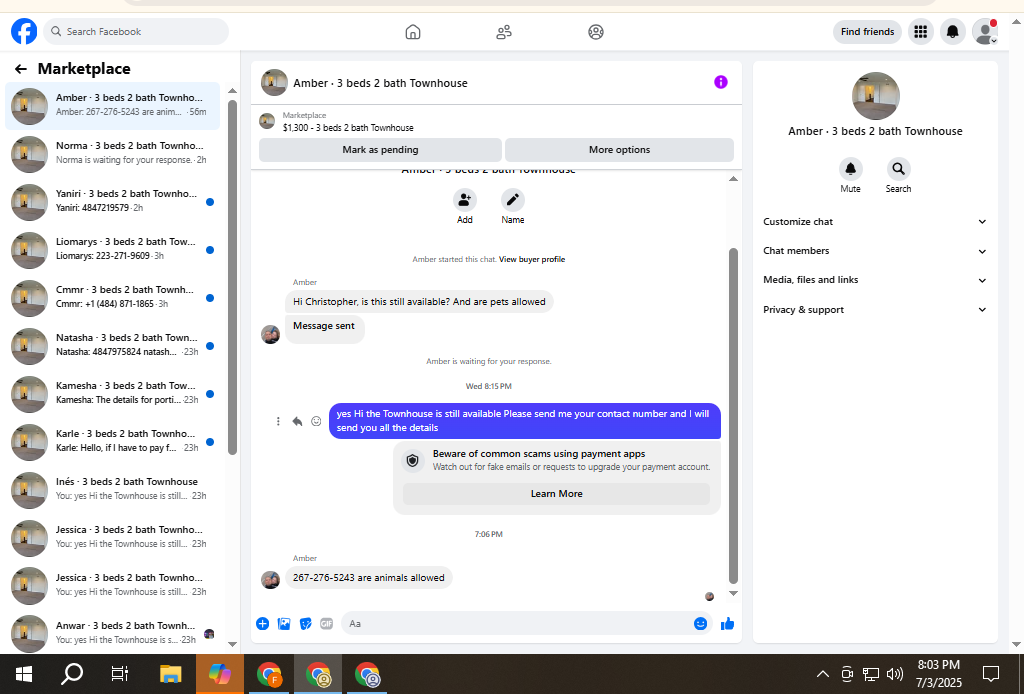Open Karle's conversation
Image resolution: width=1024 pixels, height=694 pixels.
[x=112, y=442]
